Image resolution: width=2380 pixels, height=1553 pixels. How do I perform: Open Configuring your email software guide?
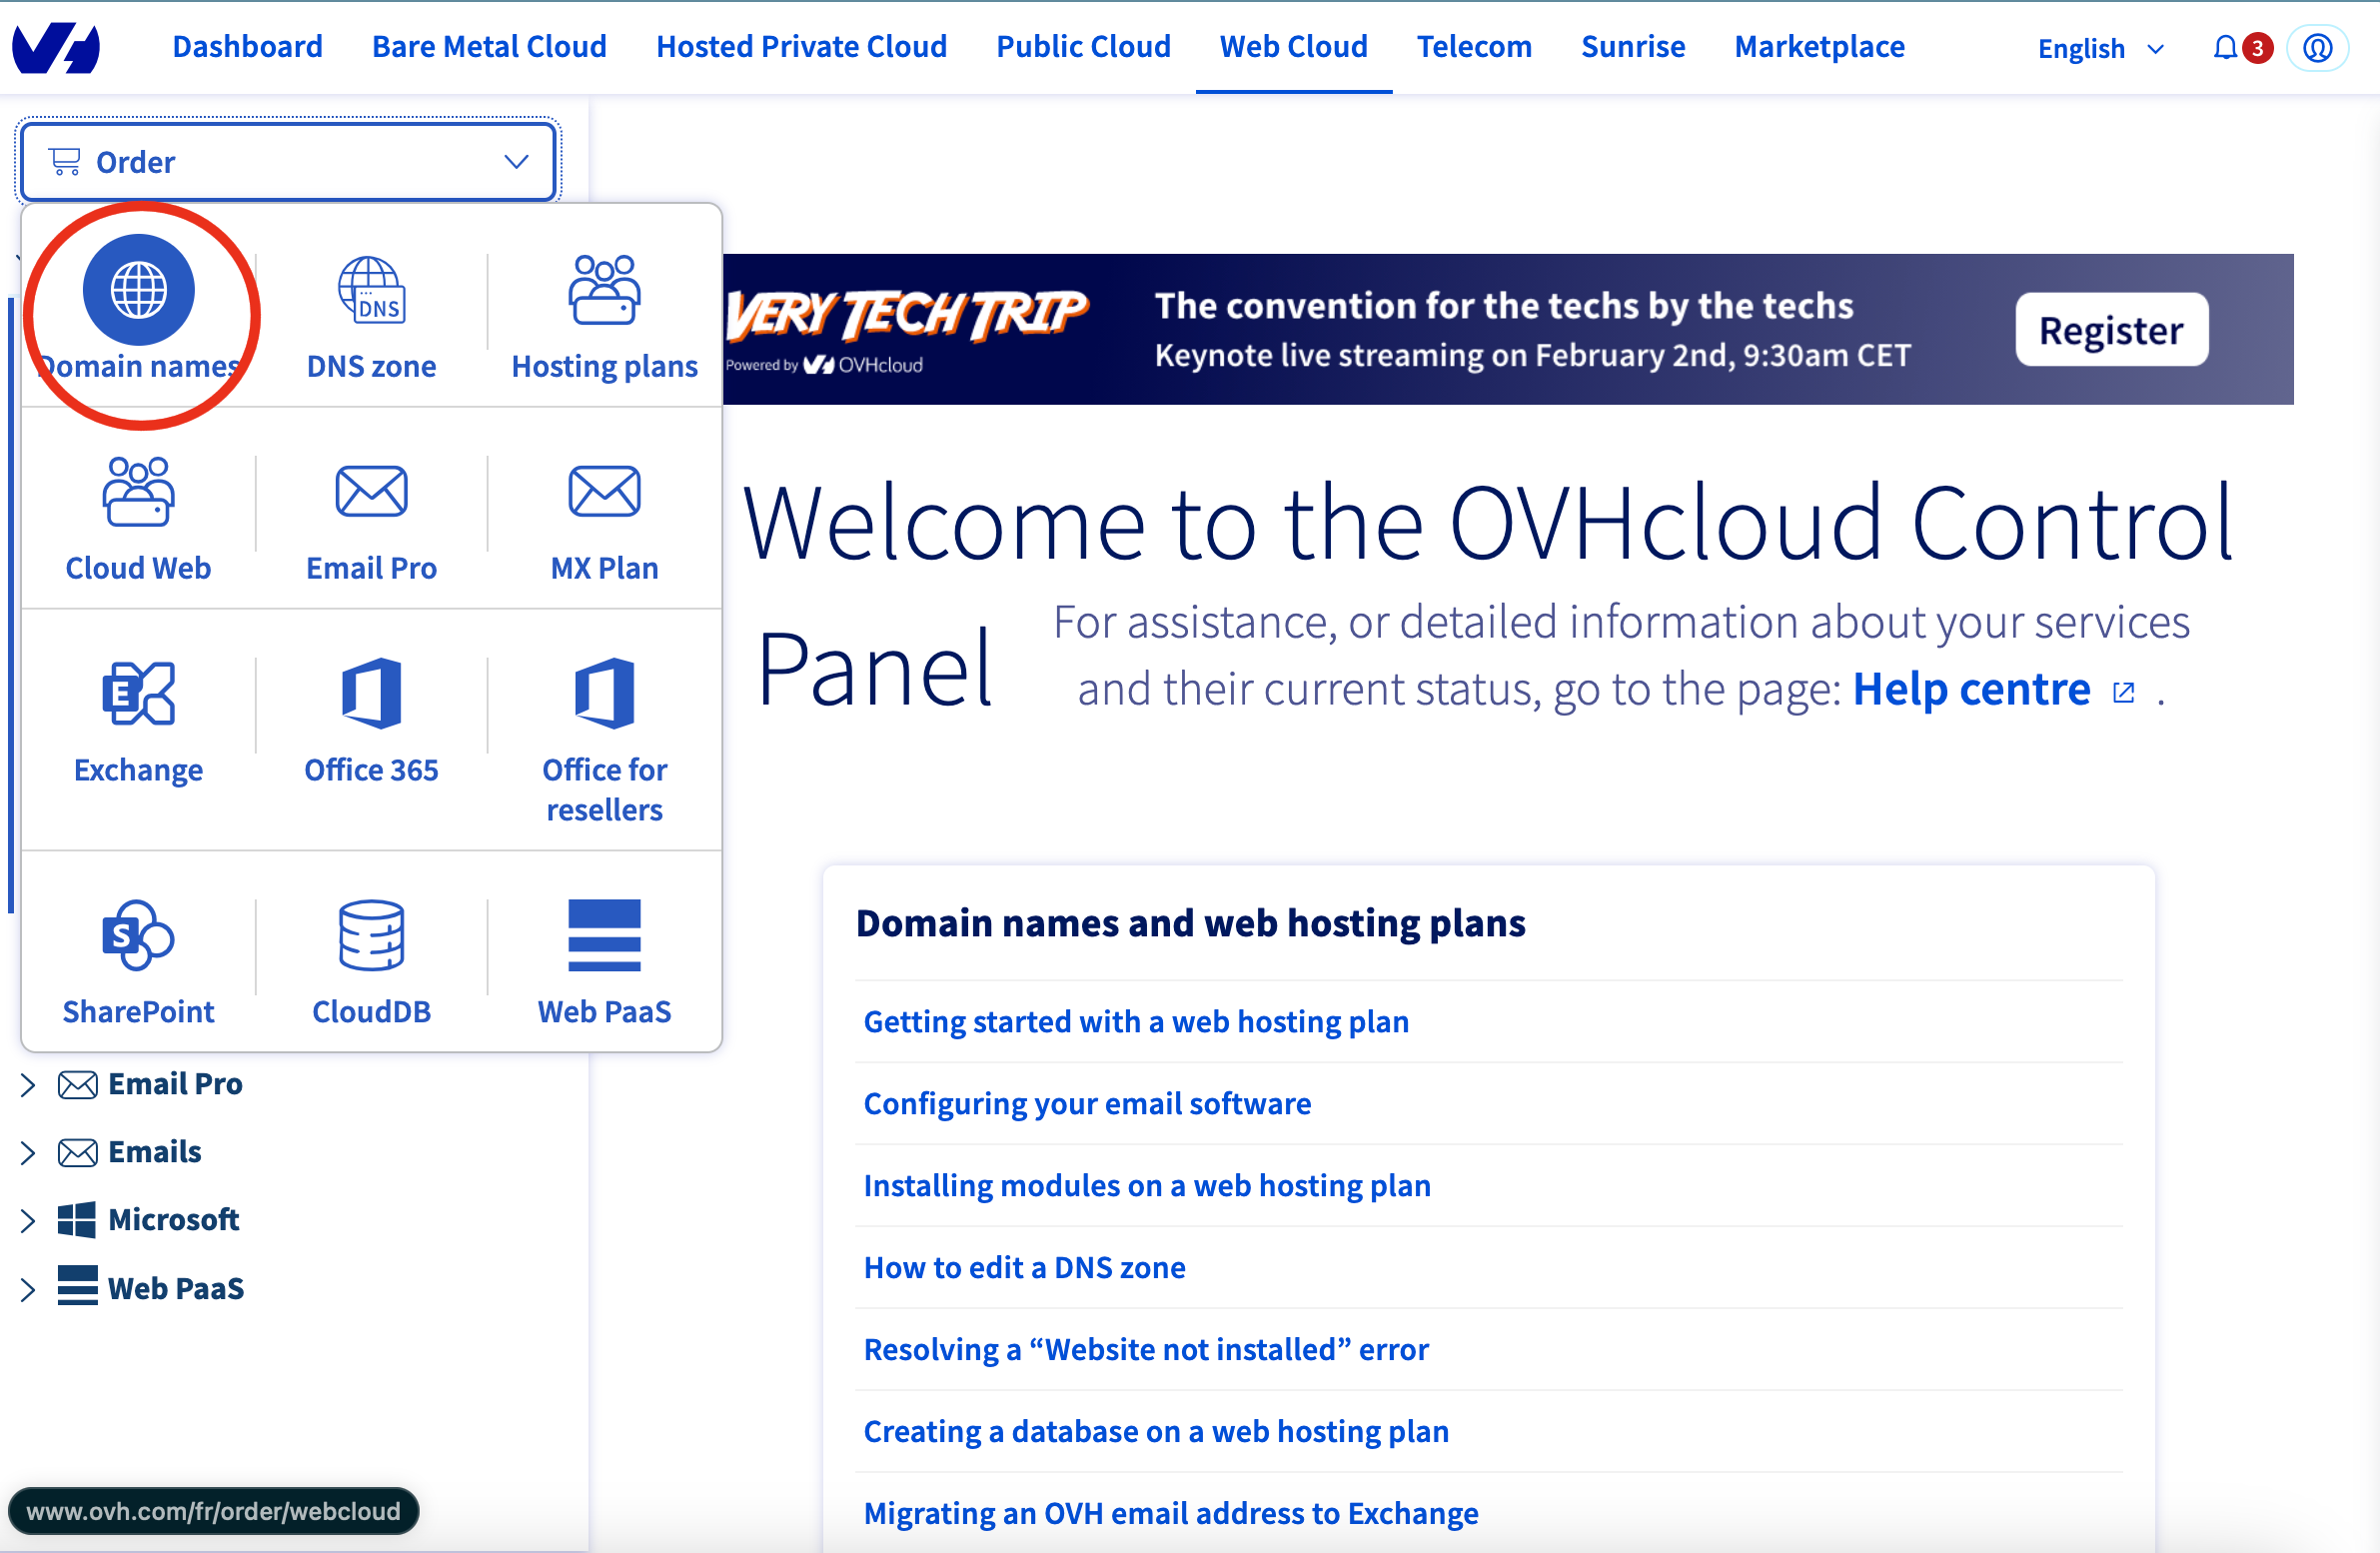[x=1087, y=1103]
